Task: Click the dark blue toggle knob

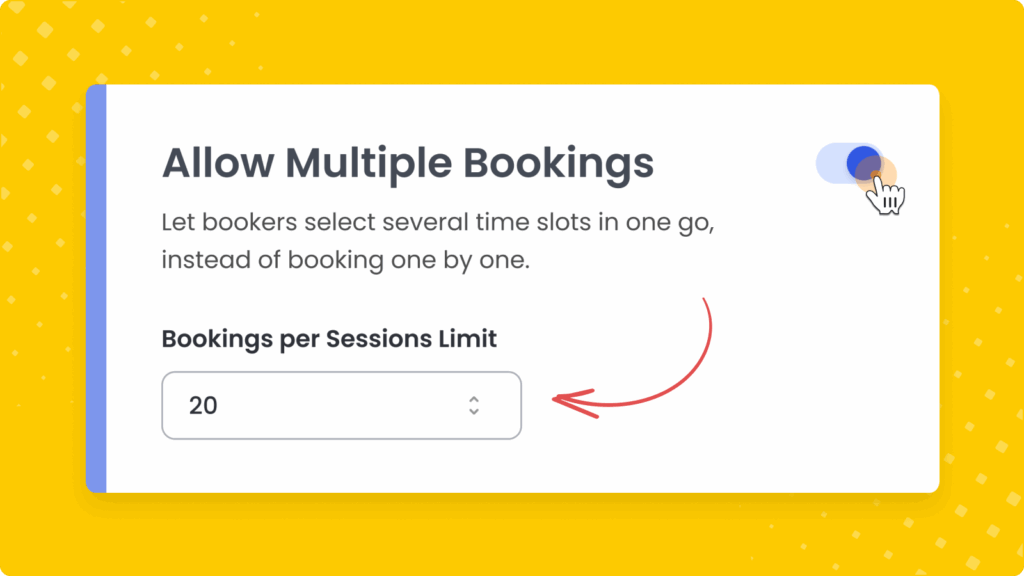Action: click(862, 162)
